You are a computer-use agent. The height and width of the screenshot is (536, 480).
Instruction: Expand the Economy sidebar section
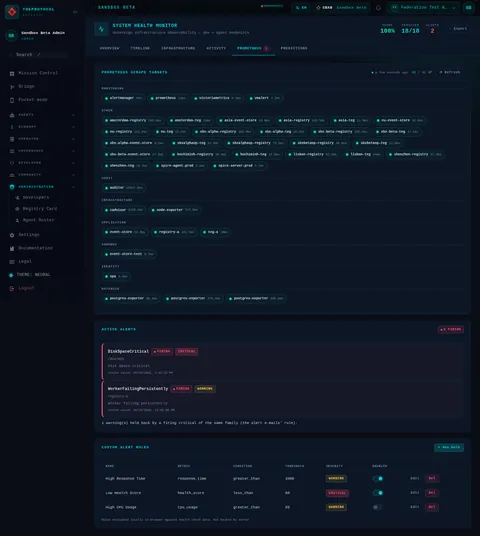(74, 127)
